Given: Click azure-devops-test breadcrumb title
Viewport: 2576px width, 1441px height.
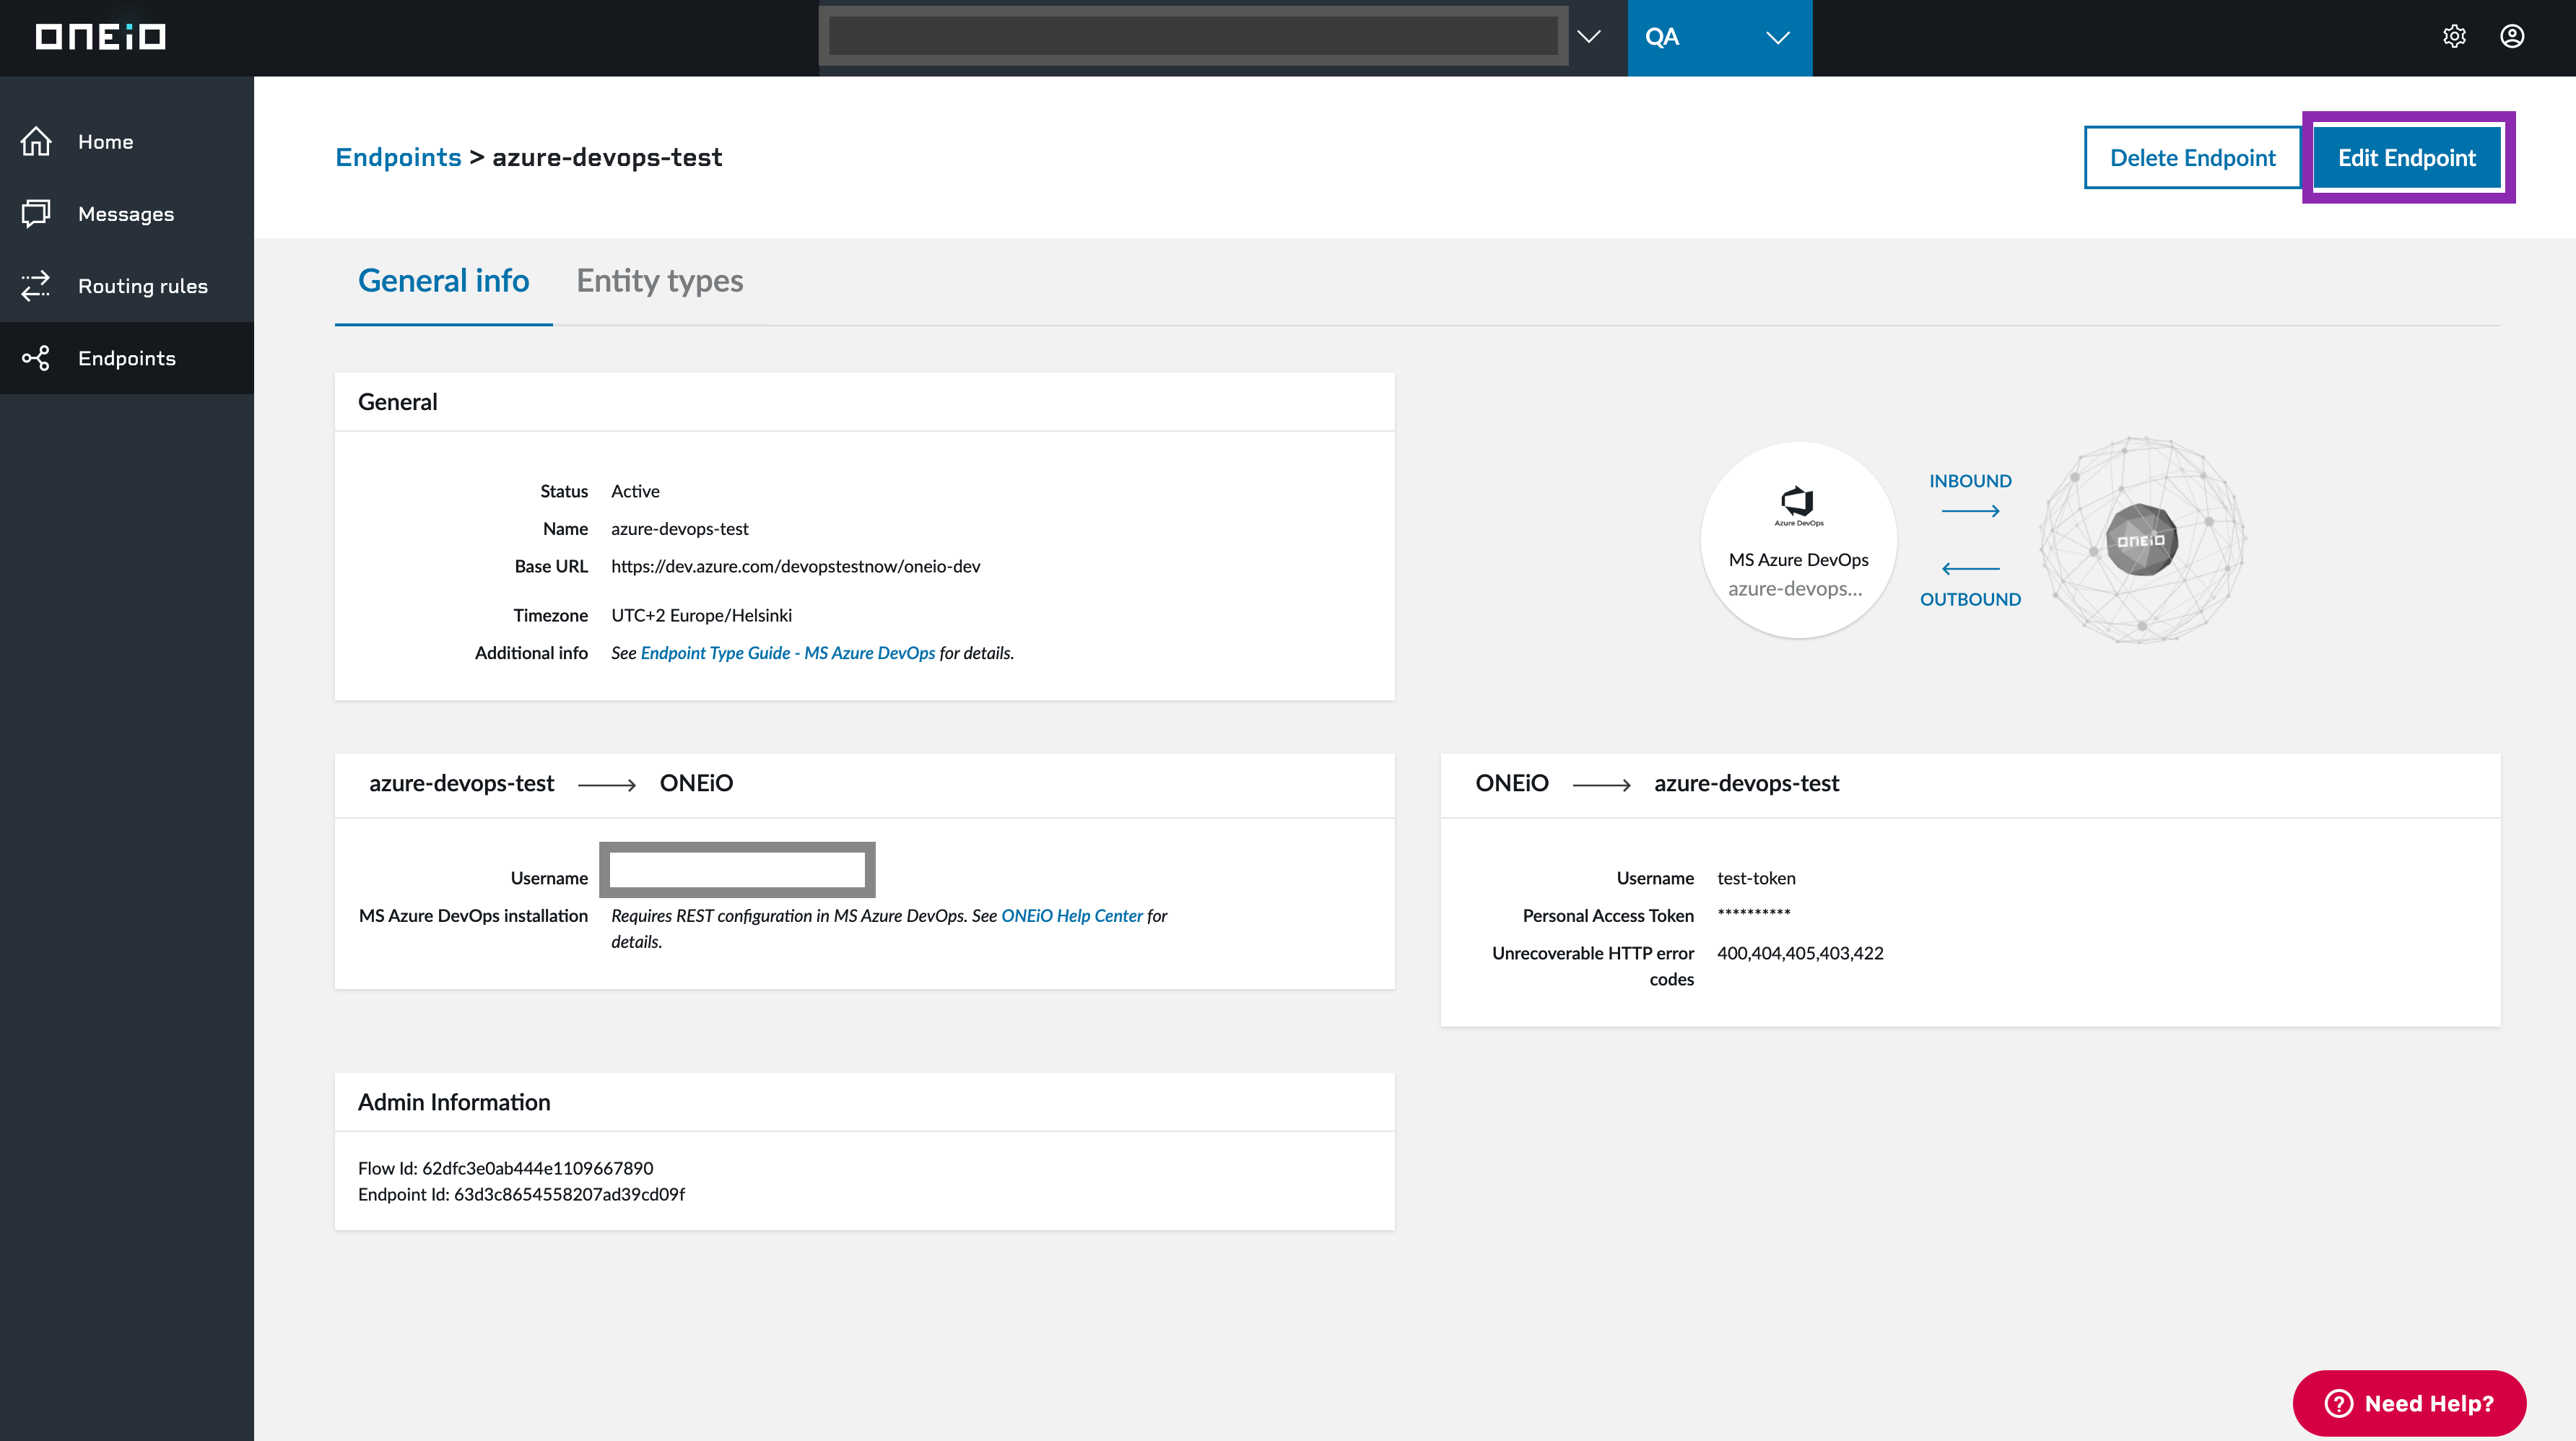Looking at the screenshot, I should [607, 157].
